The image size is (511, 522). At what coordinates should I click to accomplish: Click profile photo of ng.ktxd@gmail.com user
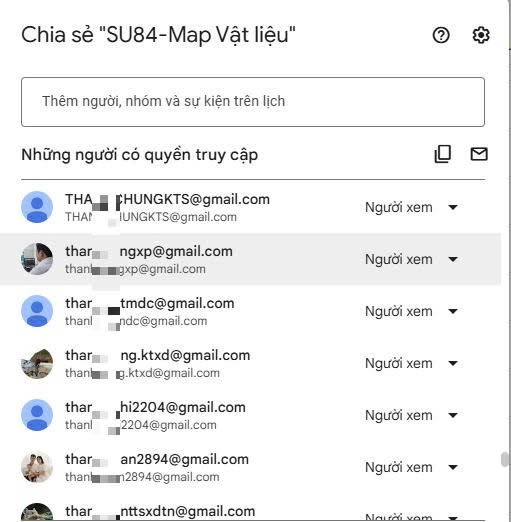(37, 363)
